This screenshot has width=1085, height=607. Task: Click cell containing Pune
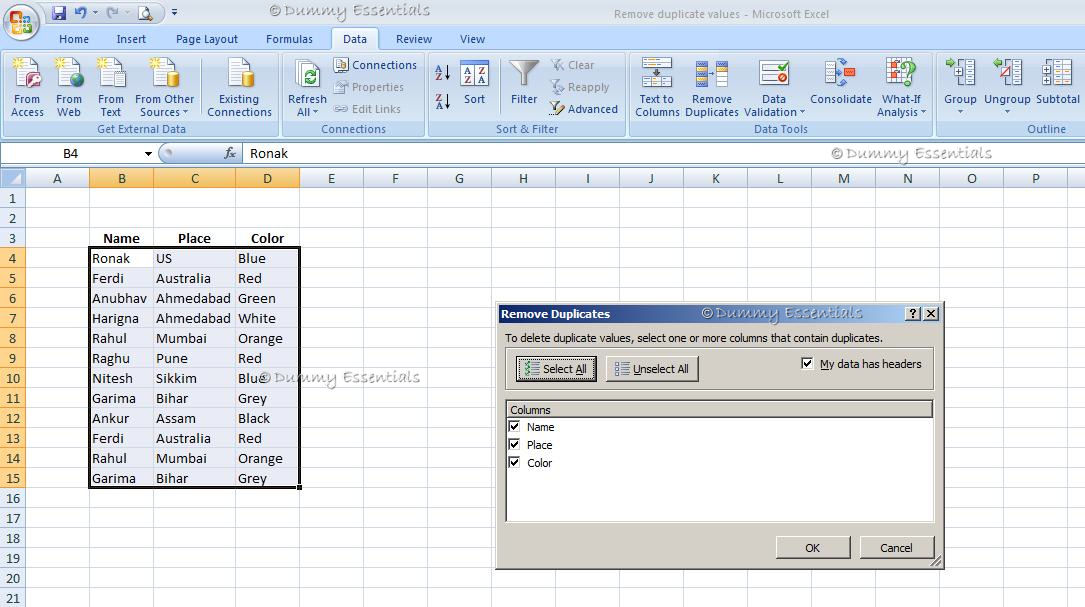tap(194, 359)
